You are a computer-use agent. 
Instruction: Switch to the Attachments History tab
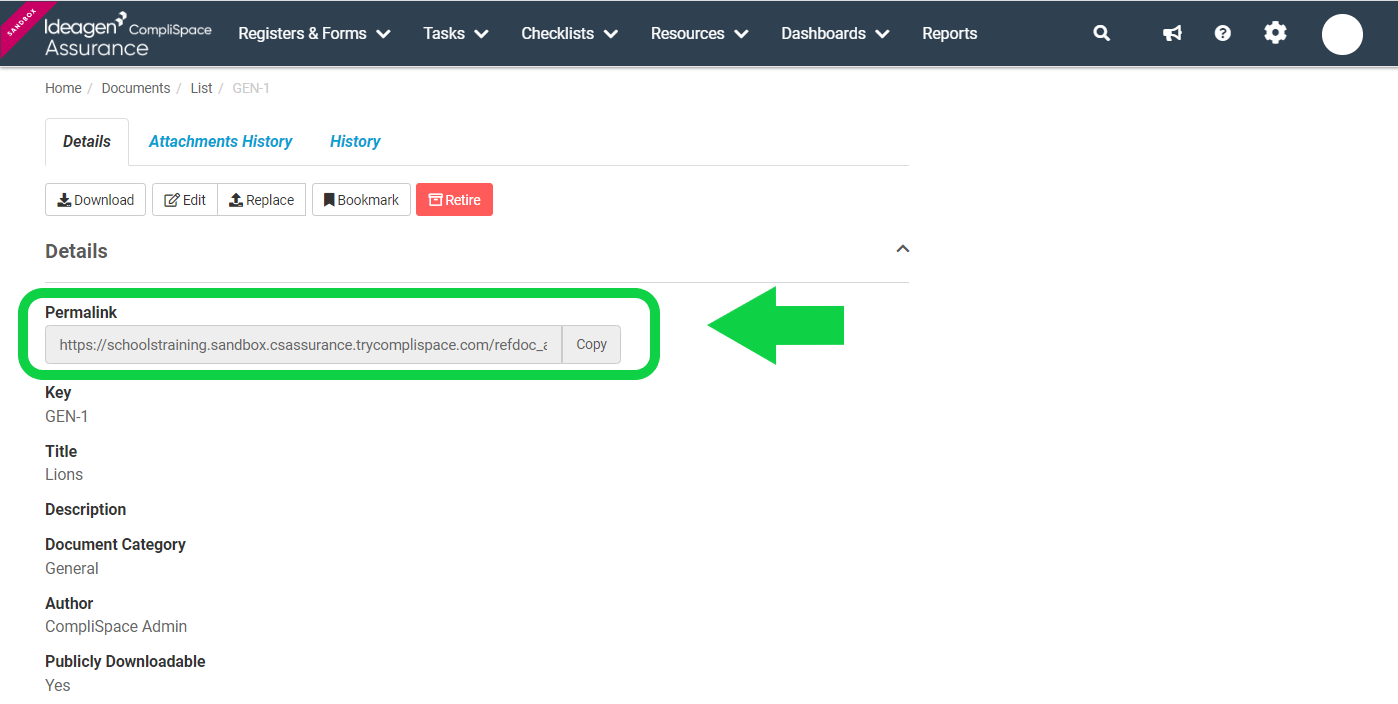point(220,142)
